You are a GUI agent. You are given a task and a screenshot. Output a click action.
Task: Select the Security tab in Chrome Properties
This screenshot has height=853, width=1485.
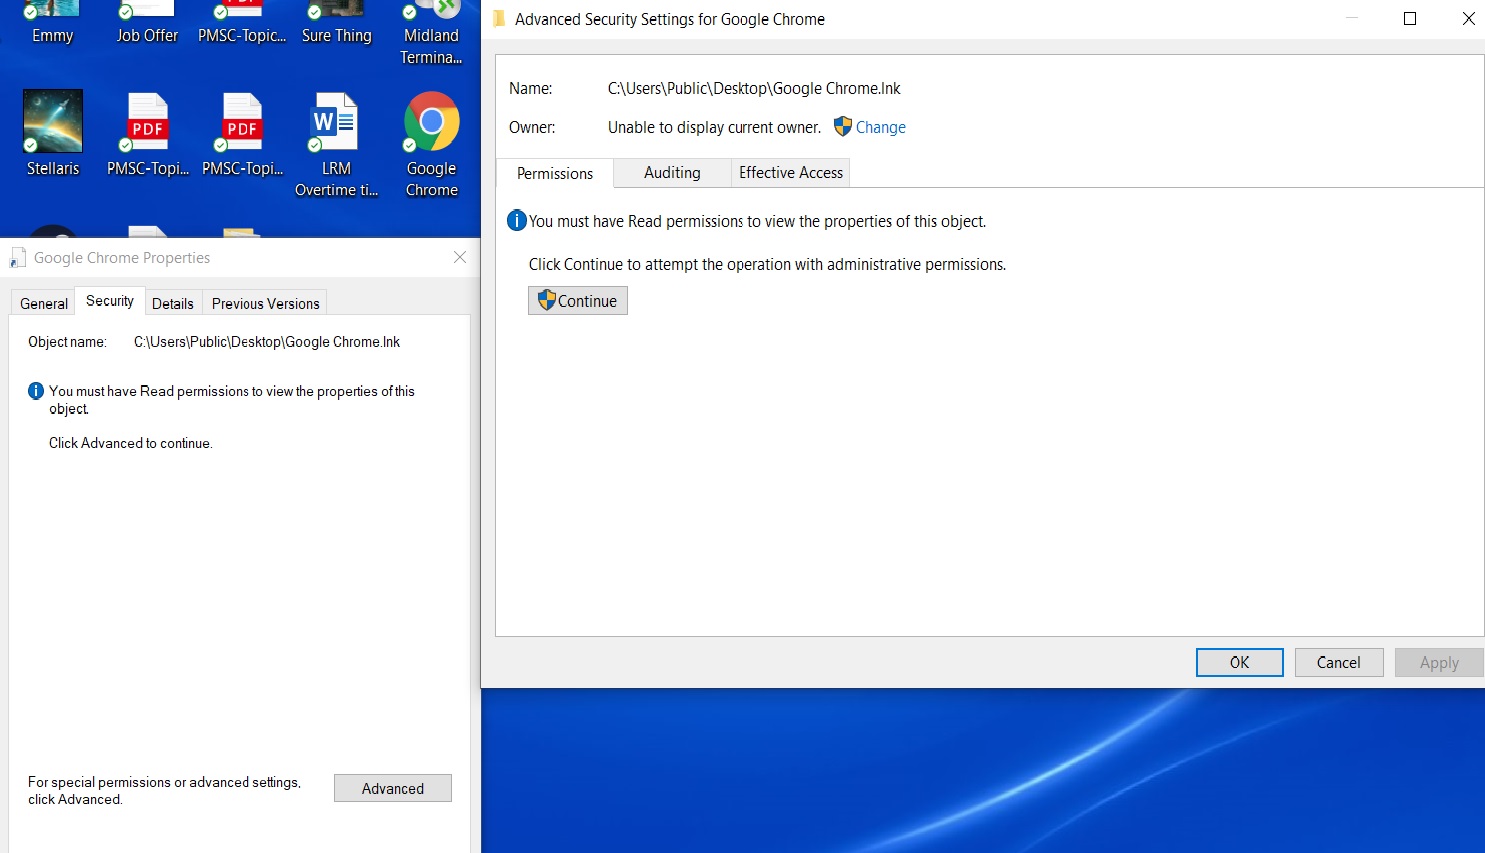(110, 301)
